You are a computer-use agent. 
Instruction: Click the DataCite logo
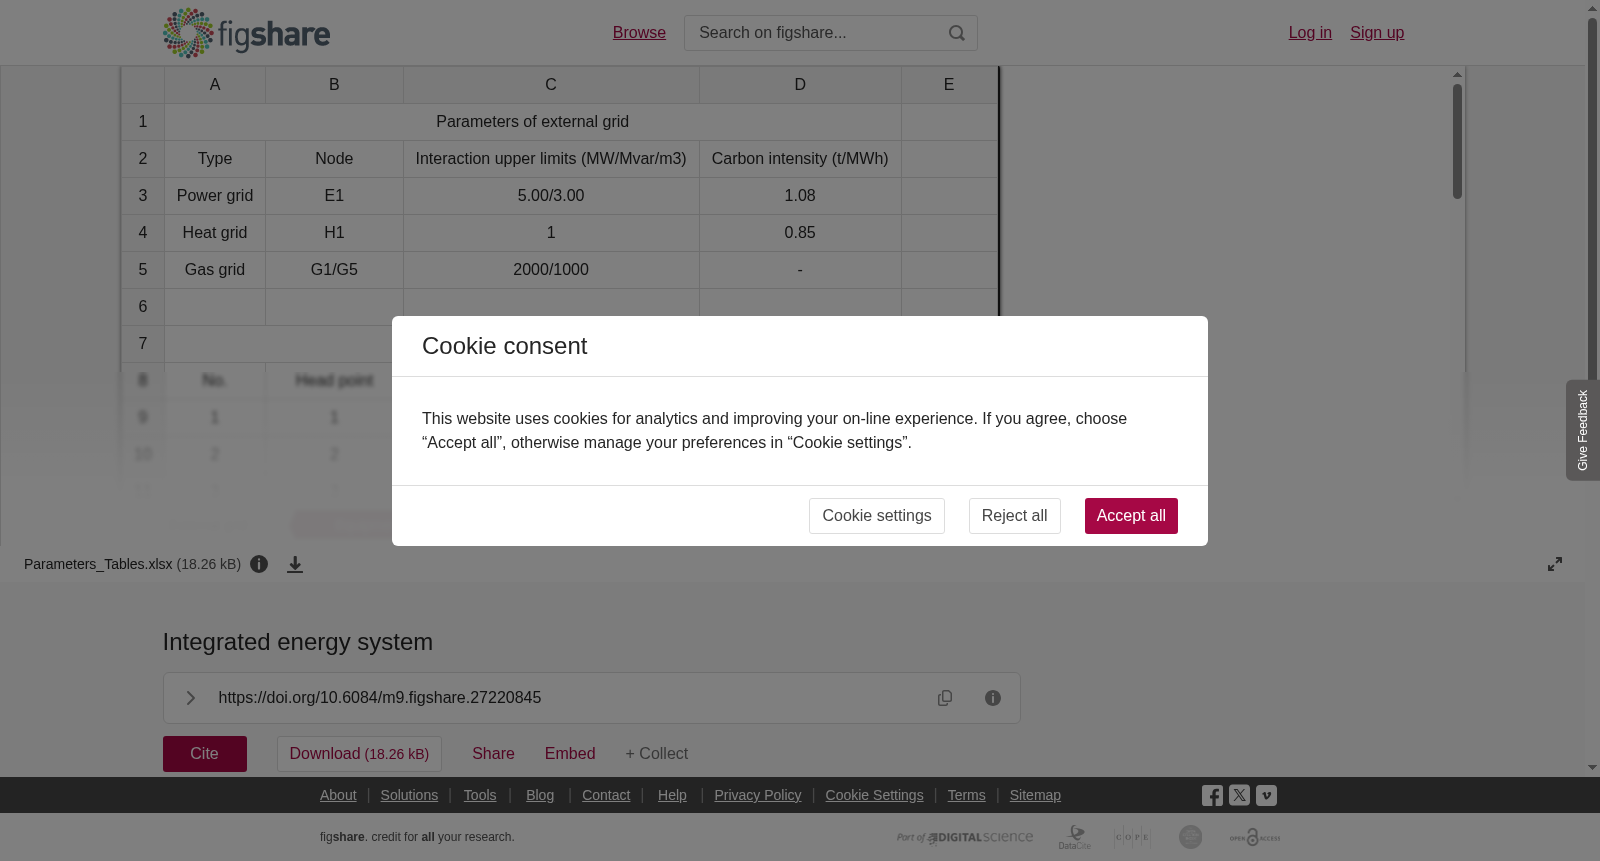coord(1075,837)
